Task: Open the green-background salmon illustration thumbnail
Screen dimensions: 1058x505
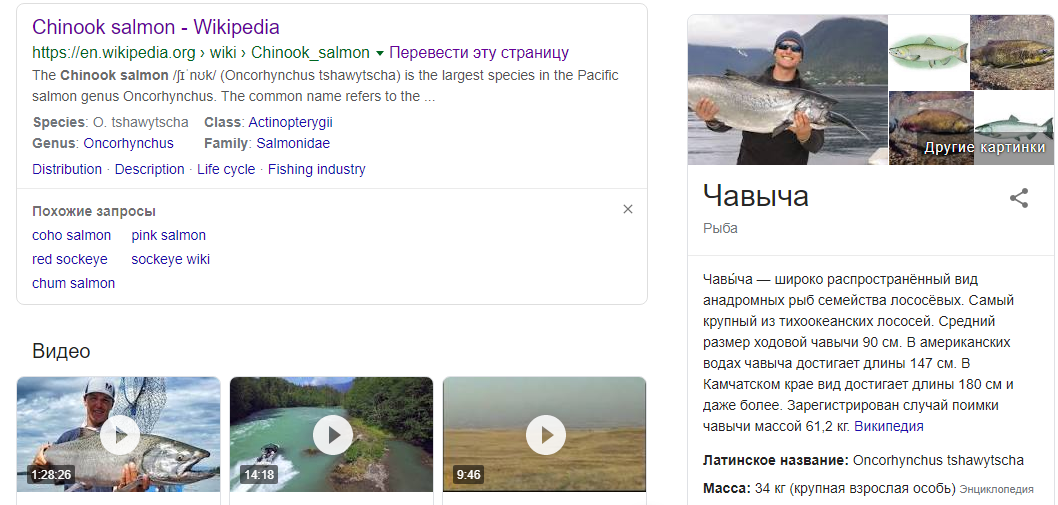Action: tap(929, 52)
